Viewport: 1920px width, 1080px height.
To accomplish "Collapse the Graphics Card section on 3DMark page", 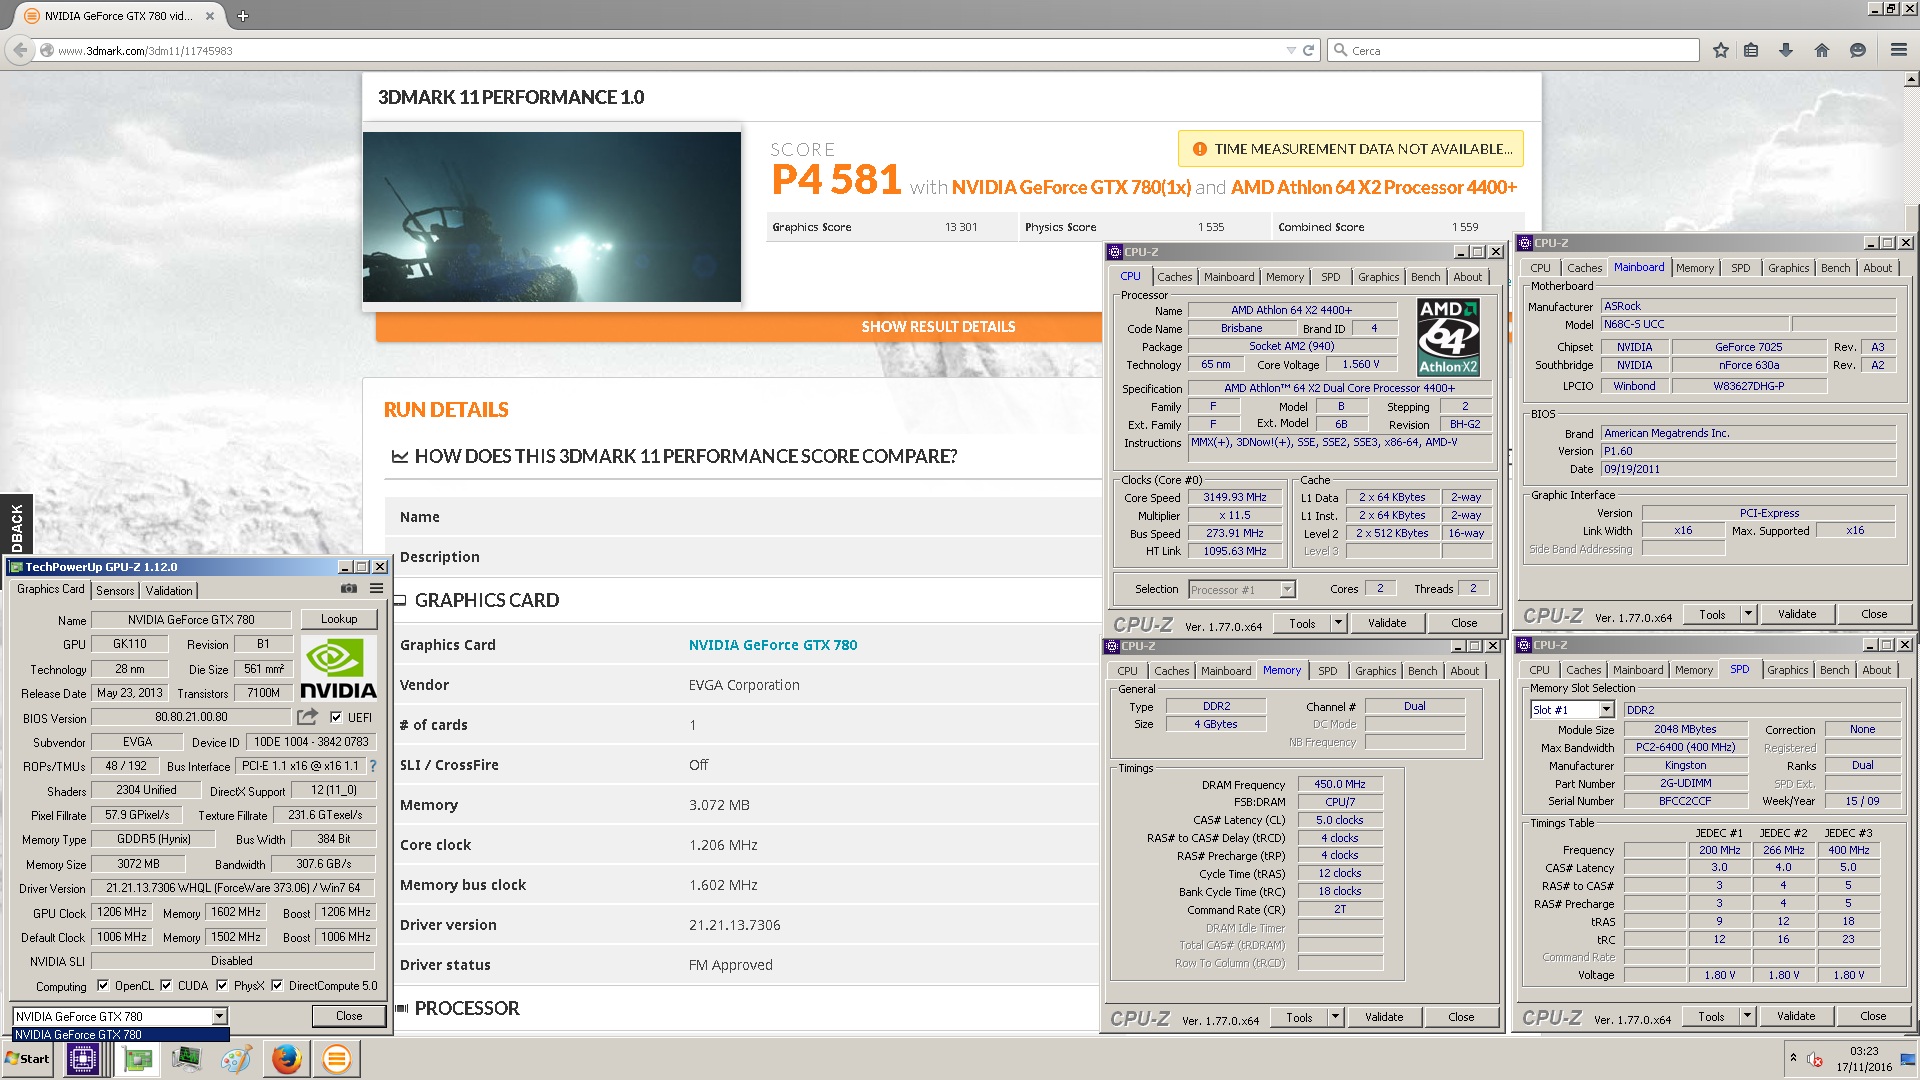I will click(x=400, y=600).
